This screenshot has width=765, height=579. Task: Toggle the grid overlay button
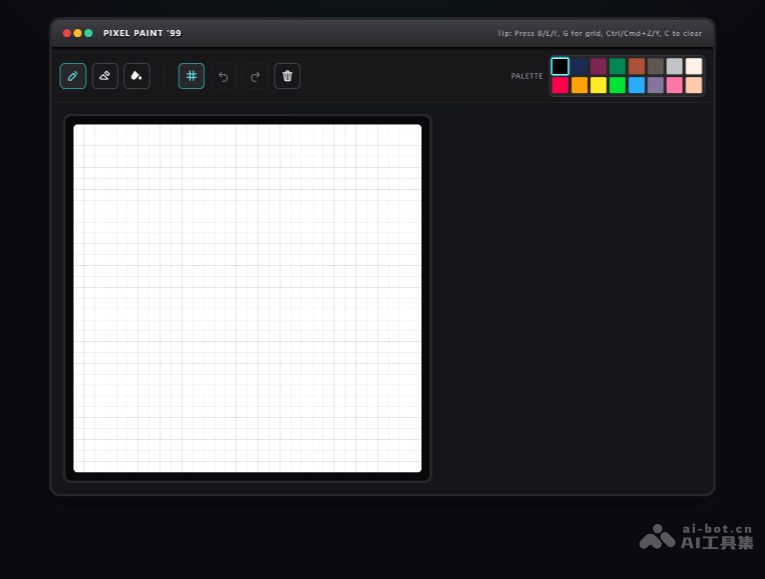pyautogui.click(x=191, y=76)
